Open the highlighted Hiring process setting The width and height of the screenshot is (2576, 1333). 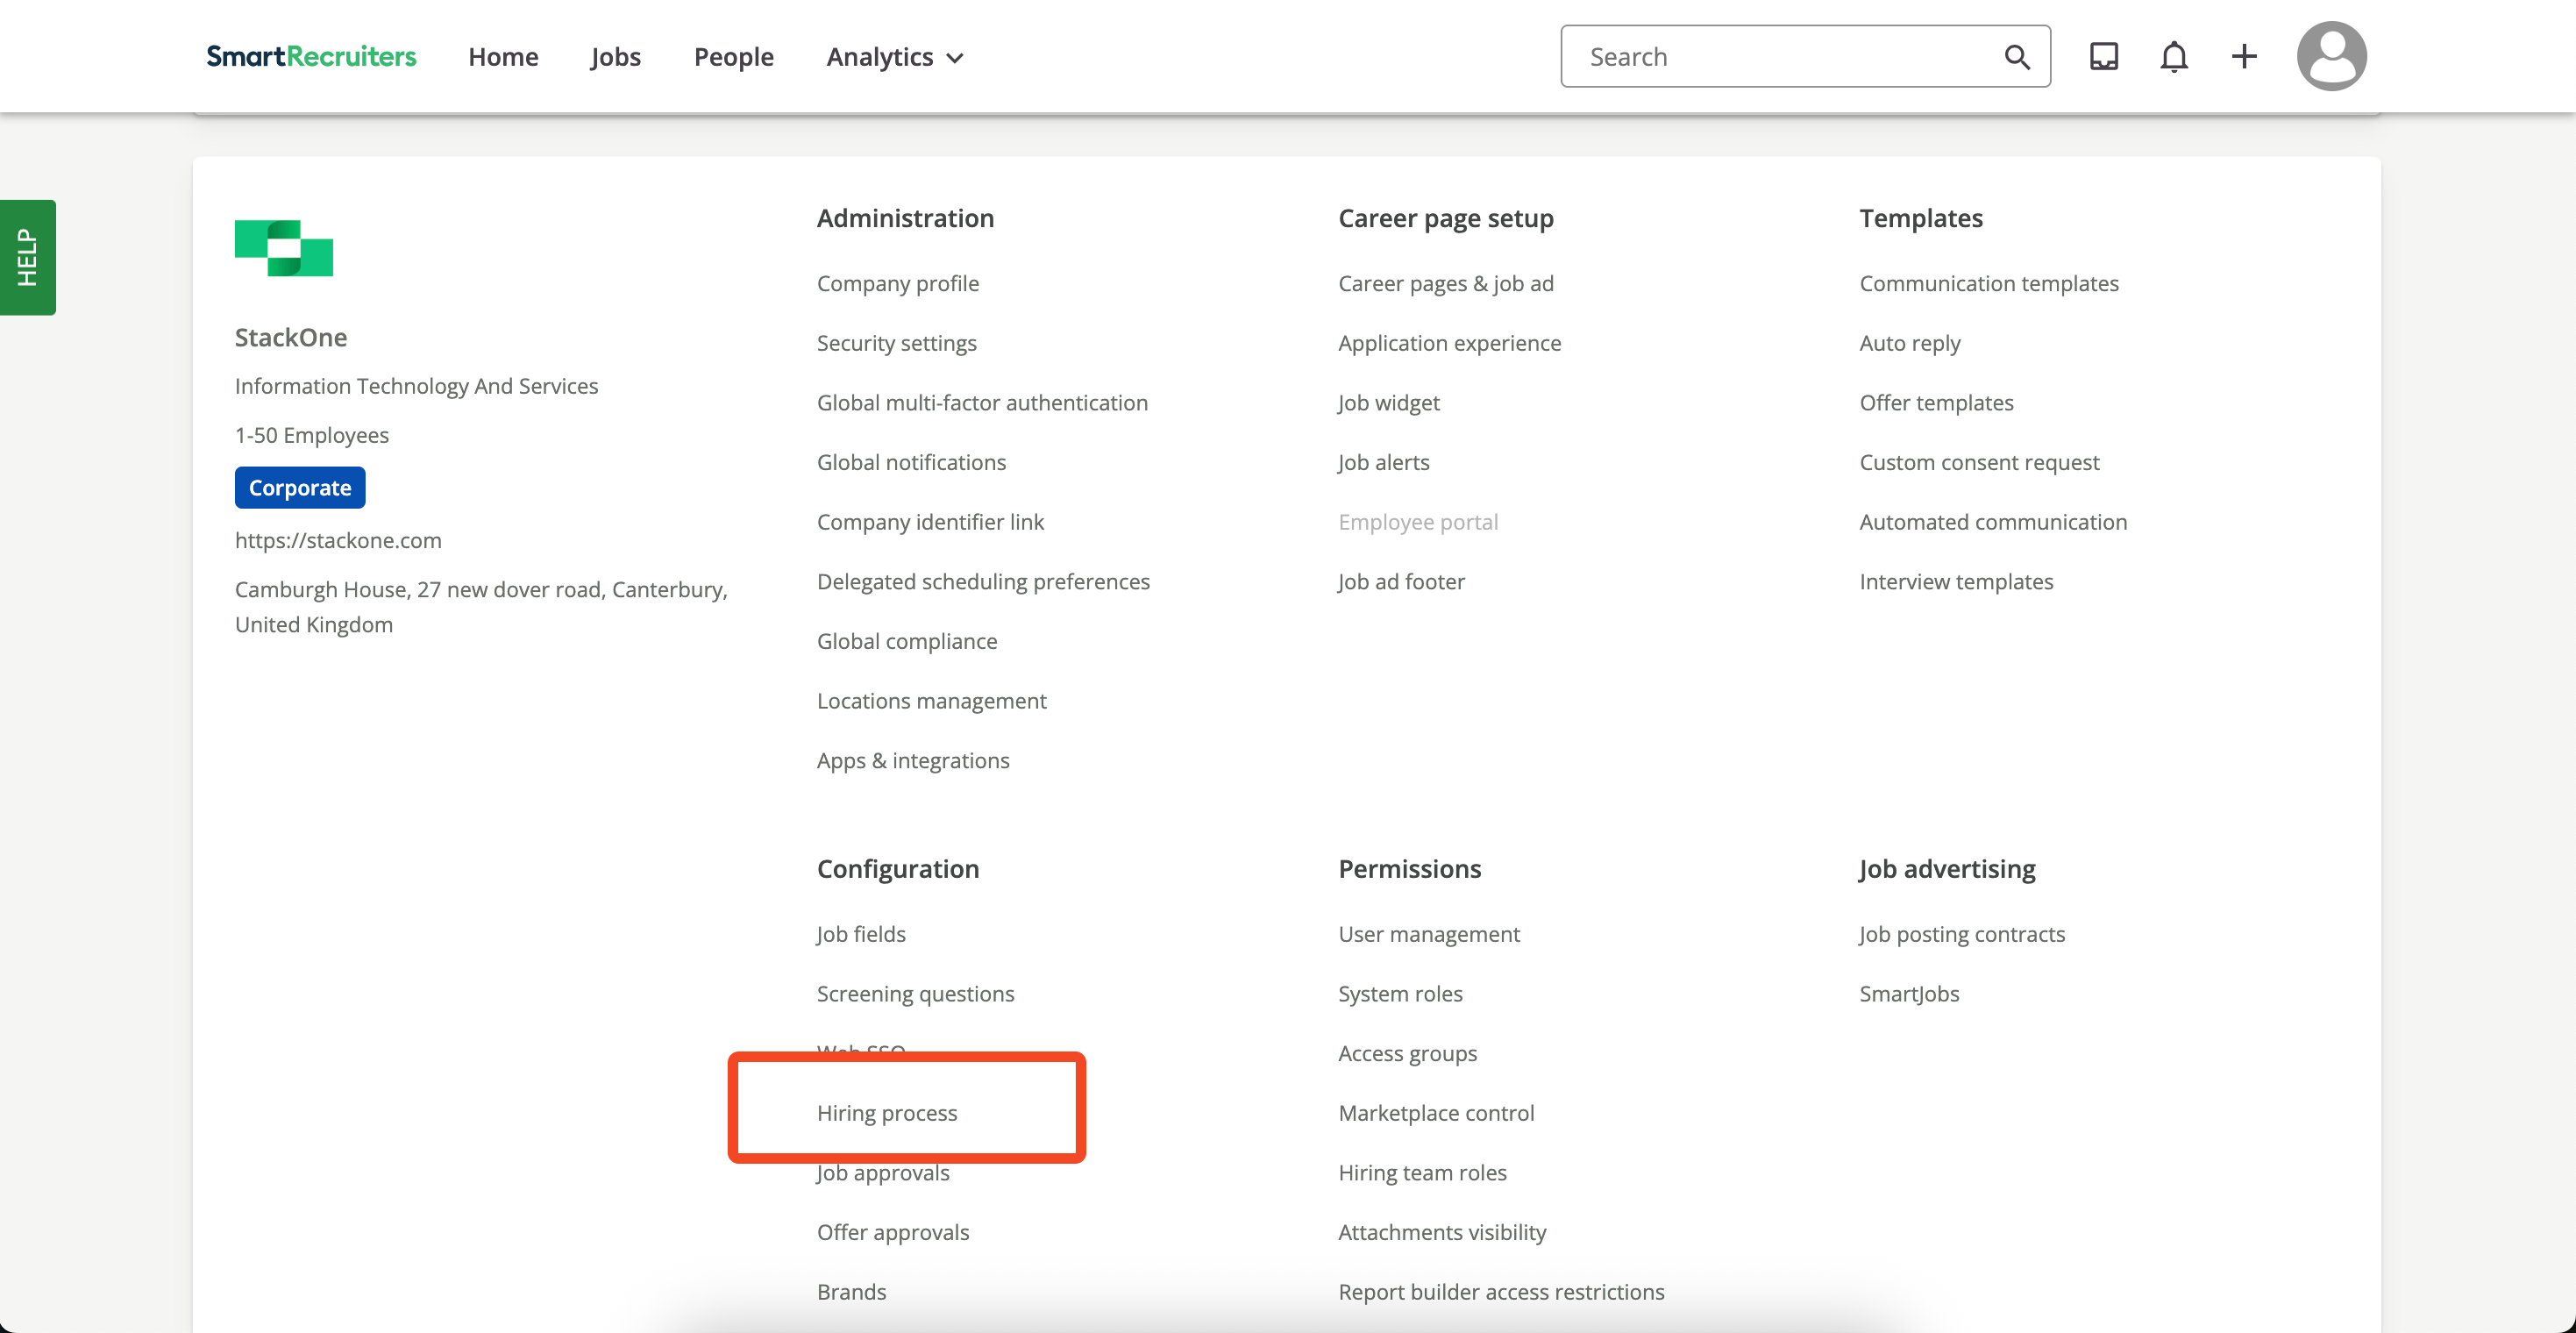click(887, 1112)
